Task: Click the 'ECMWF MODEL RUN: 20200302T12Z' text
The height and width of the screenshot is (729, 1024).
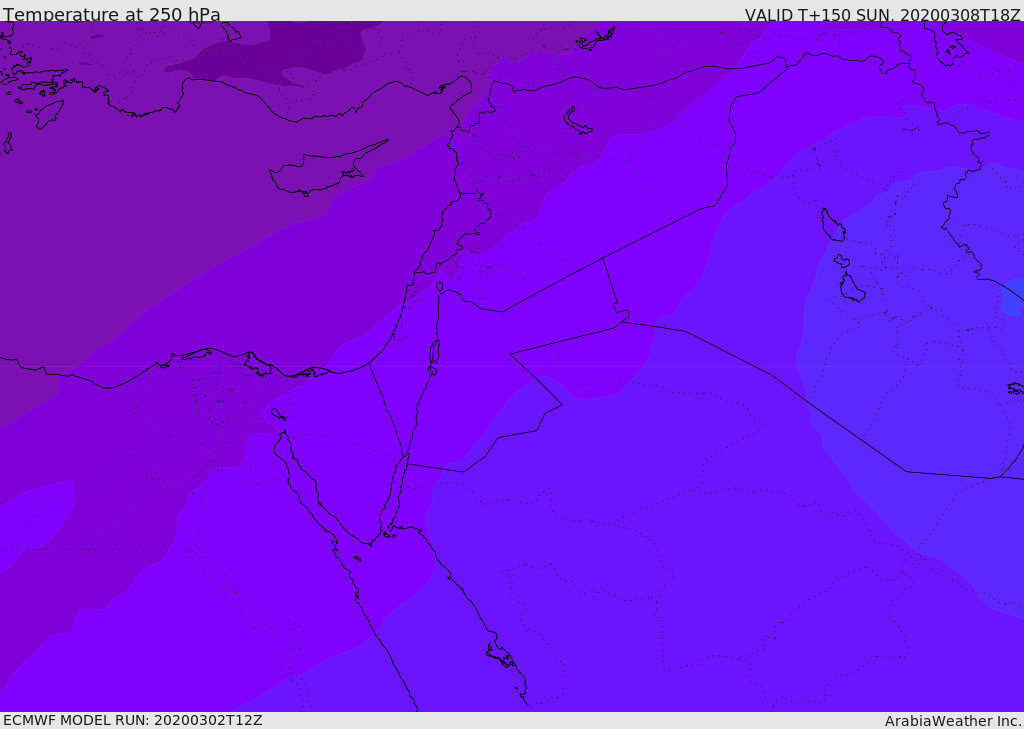Action: (x=133, y=720)
